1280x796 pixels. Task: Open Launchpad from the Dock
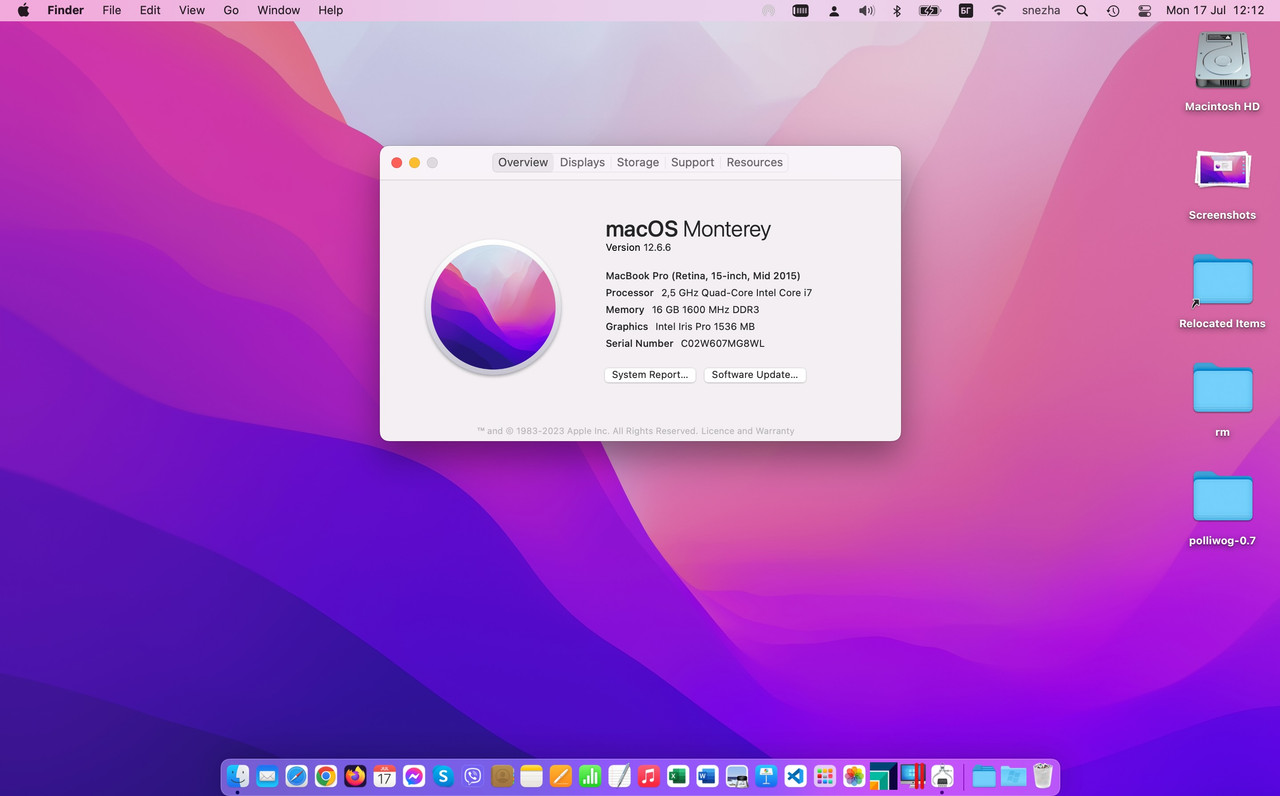coord(825,776)
